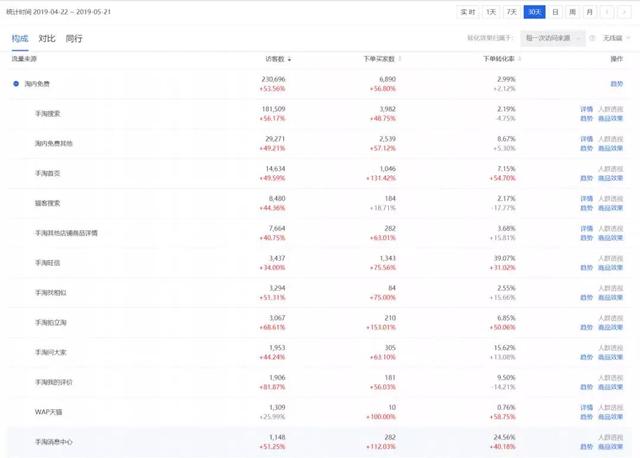Image resolution: width=640 pixels, height=458 pixels.
Task: Select the 30天 time range
Action: coord(535,12)
